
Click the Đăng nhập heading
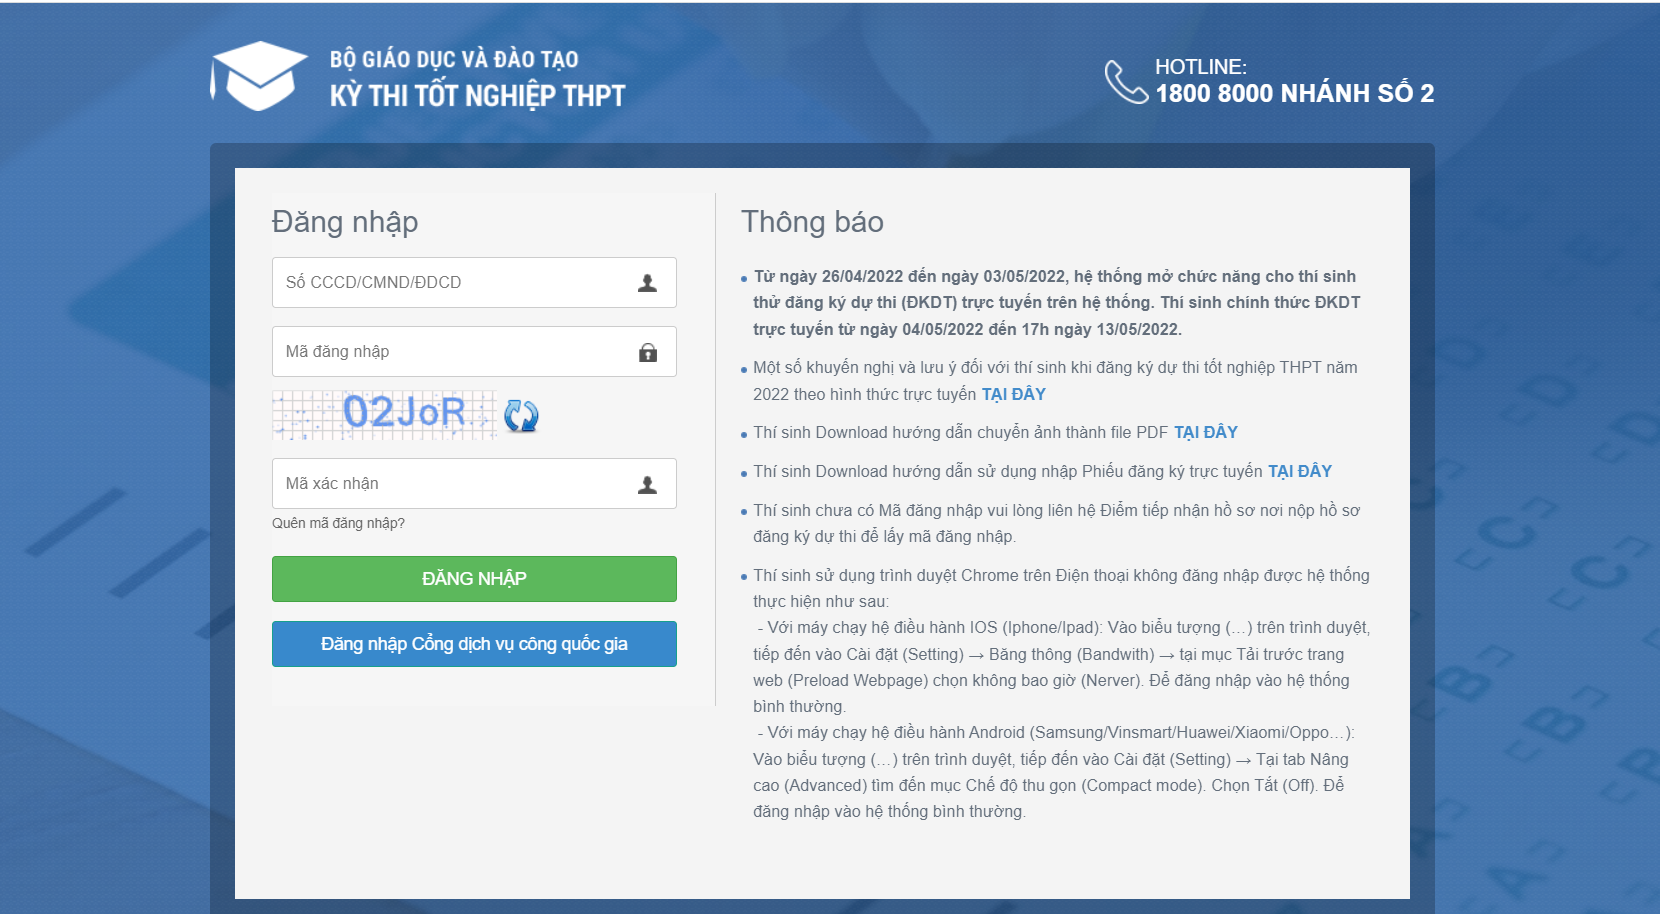point(345,221)
